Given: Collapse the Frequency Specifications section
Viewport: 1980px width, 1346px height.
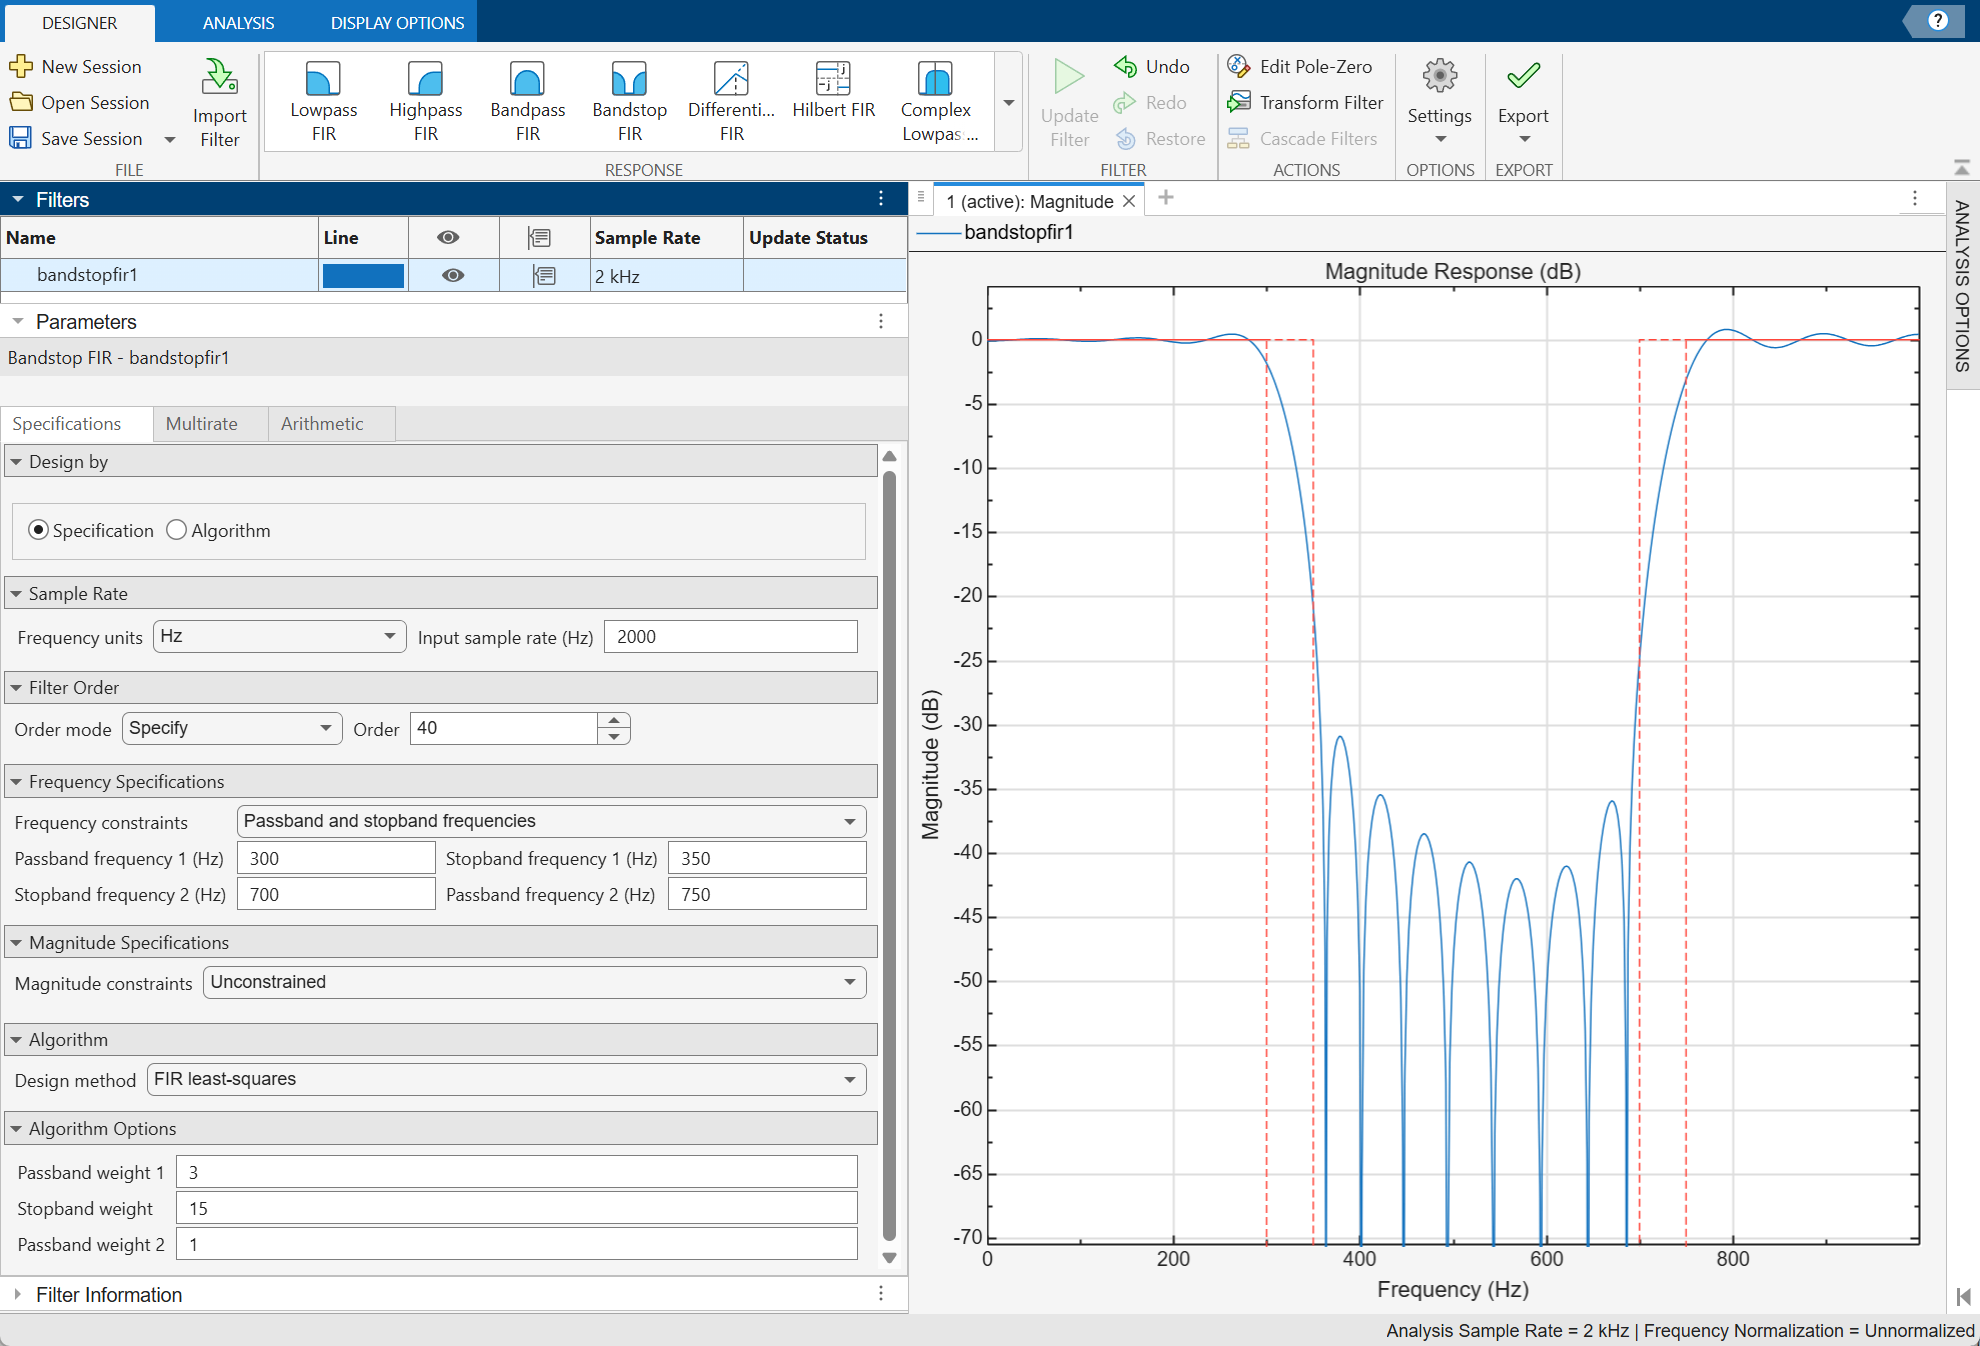Looking at the screenshot, I should point(16,781).
